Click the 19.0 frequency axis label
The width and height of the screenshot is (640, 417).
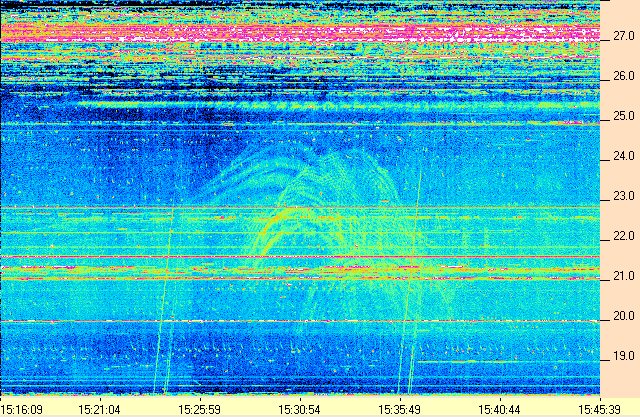(624, 356)
